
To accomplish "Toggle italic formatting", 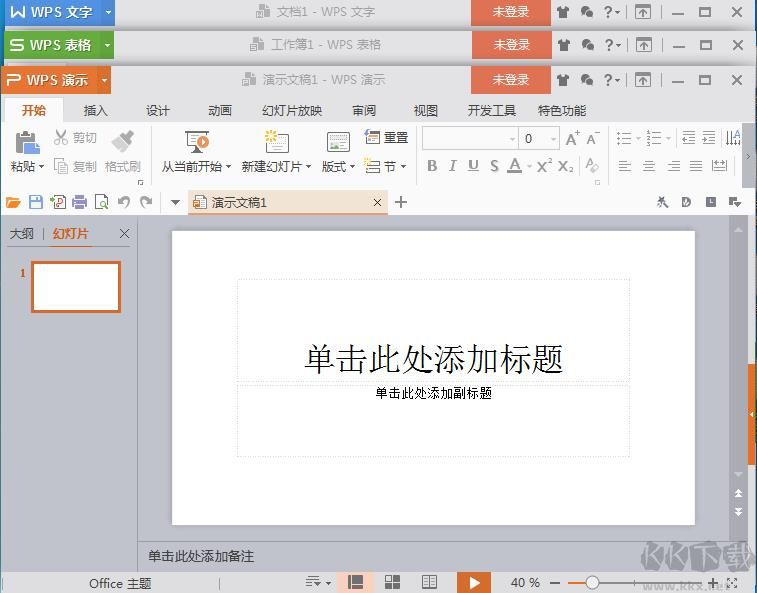I will 452,166.
